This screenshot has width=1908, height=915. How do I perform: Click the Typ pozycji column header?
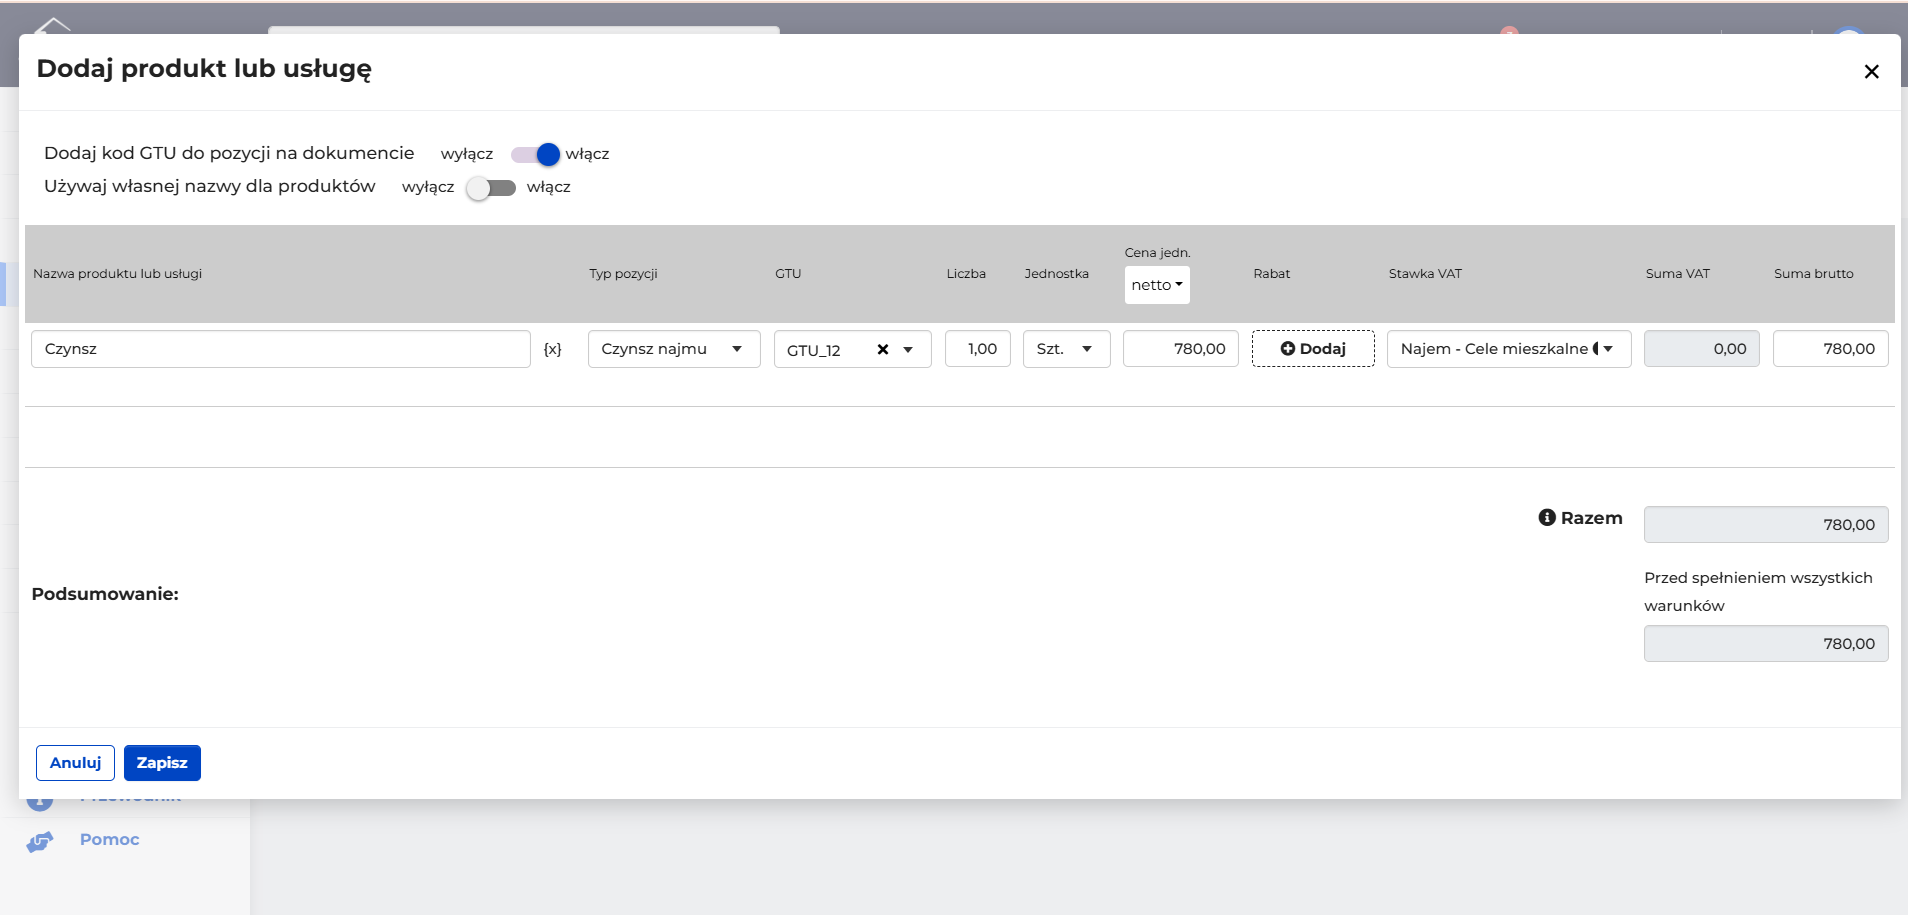[x=623, y=274]
